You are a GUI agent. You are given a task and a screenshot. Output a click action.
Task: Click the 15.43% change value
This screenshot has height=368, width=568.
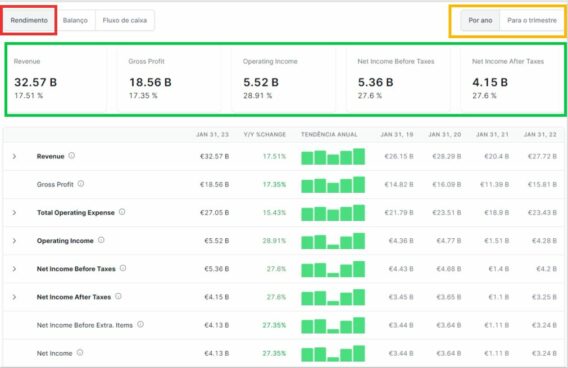pyautogui.click(x=274, y=213)
